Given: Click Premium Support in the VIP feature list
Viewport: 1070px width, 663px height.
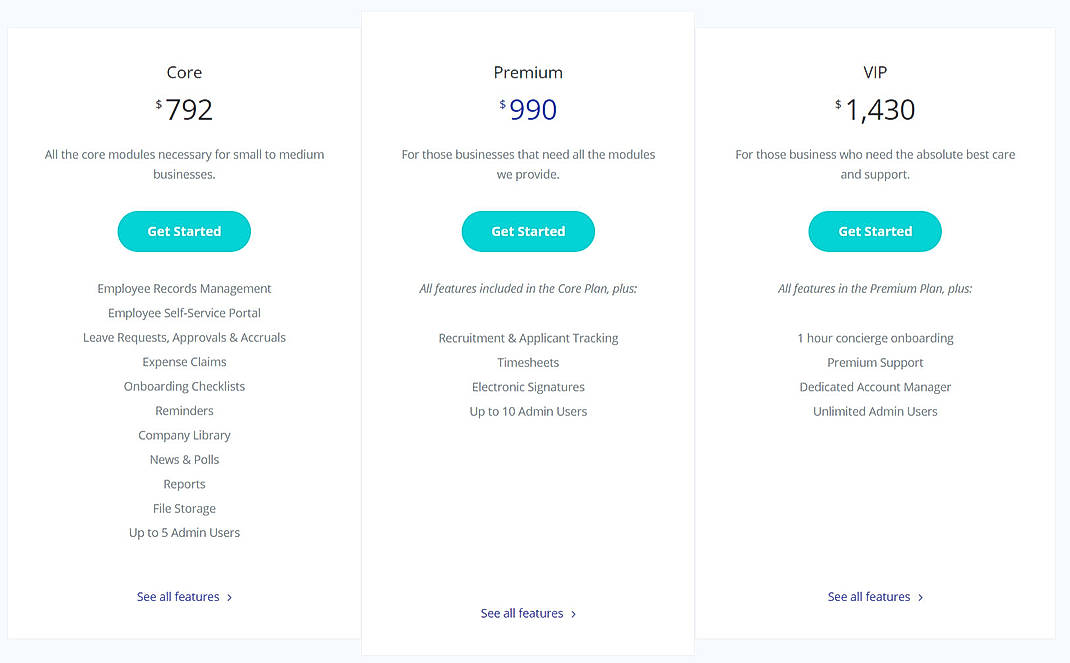Looking at the screenshot, I should [875, 362].
